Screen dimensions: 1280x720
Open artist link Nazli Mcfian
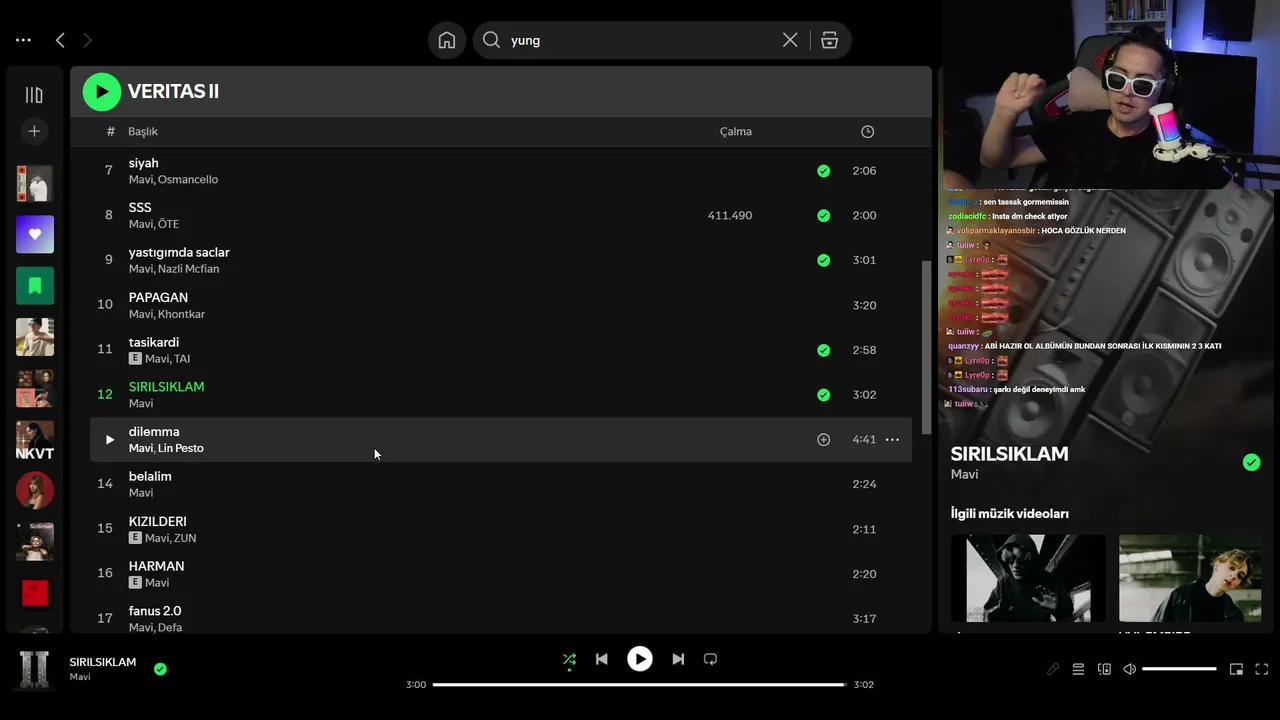(x=188, y=269)
